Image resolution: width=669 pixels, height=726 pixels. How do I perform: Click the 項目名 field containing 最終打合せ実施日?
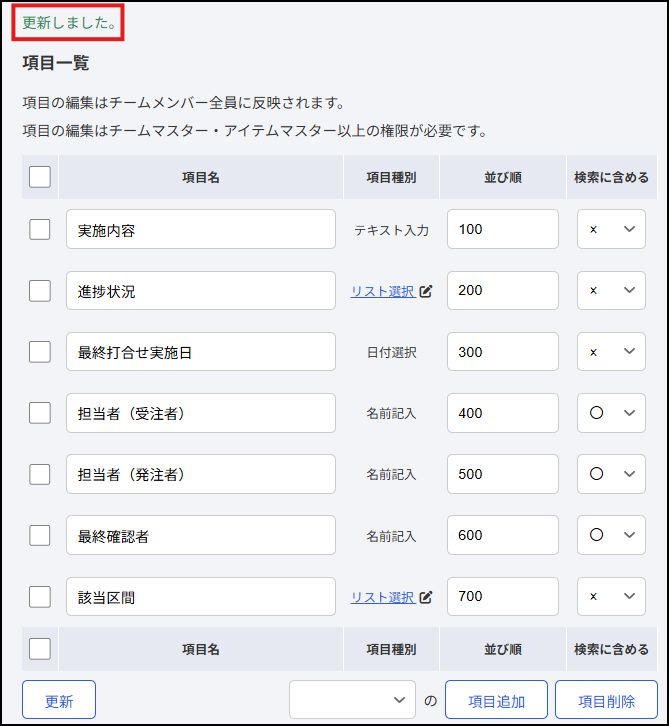tap(201, 351)
